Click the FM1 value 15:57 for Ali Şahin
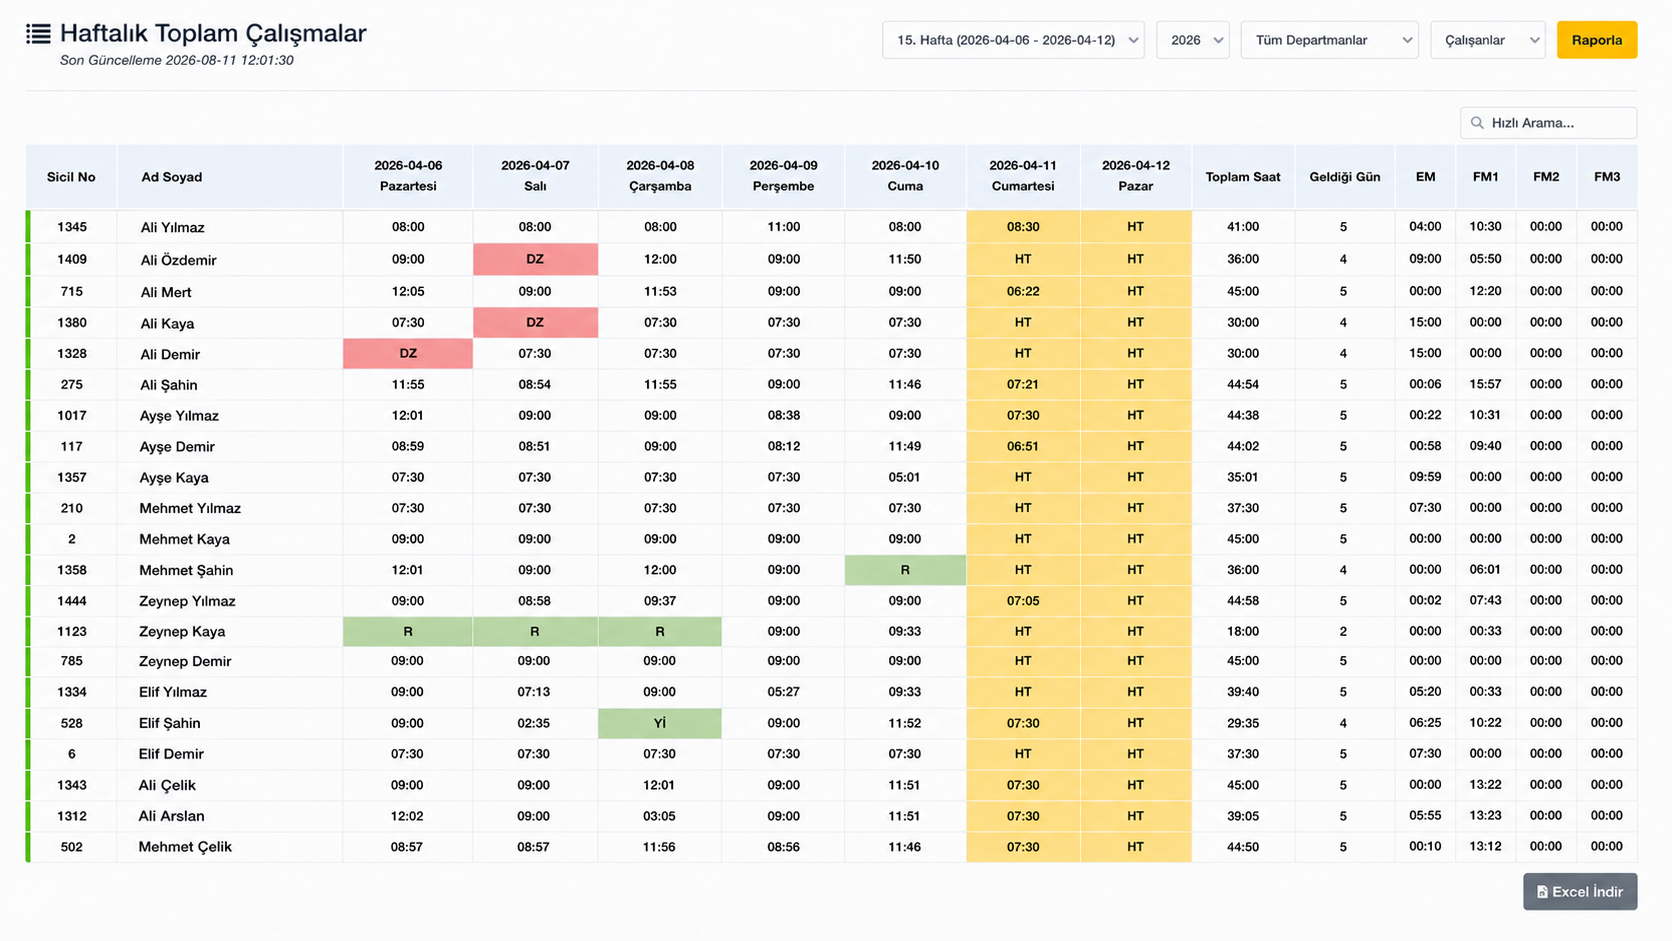Image resolution: width=1672 pixels, height=941 pixels. pyautogui.click(x=1486, y=384)
